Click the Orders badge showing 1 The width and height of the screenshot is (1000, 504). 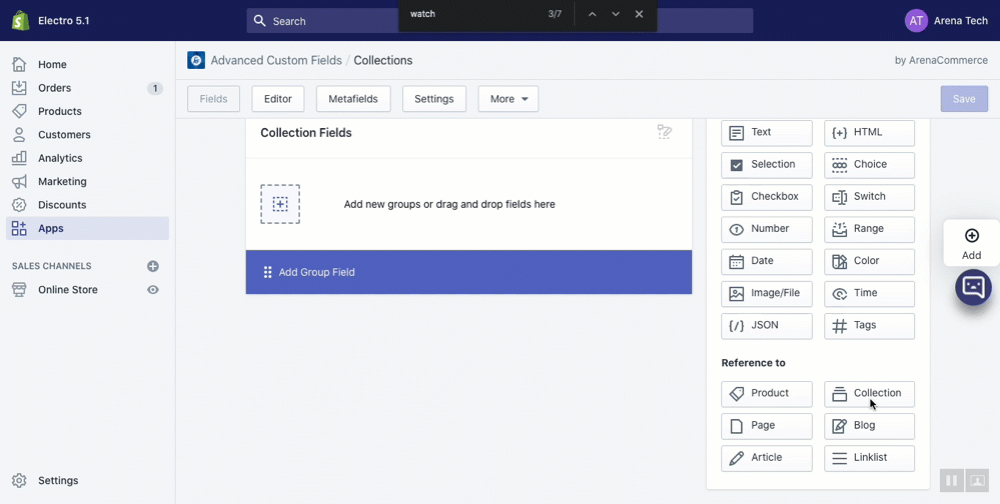pos(155,88)
